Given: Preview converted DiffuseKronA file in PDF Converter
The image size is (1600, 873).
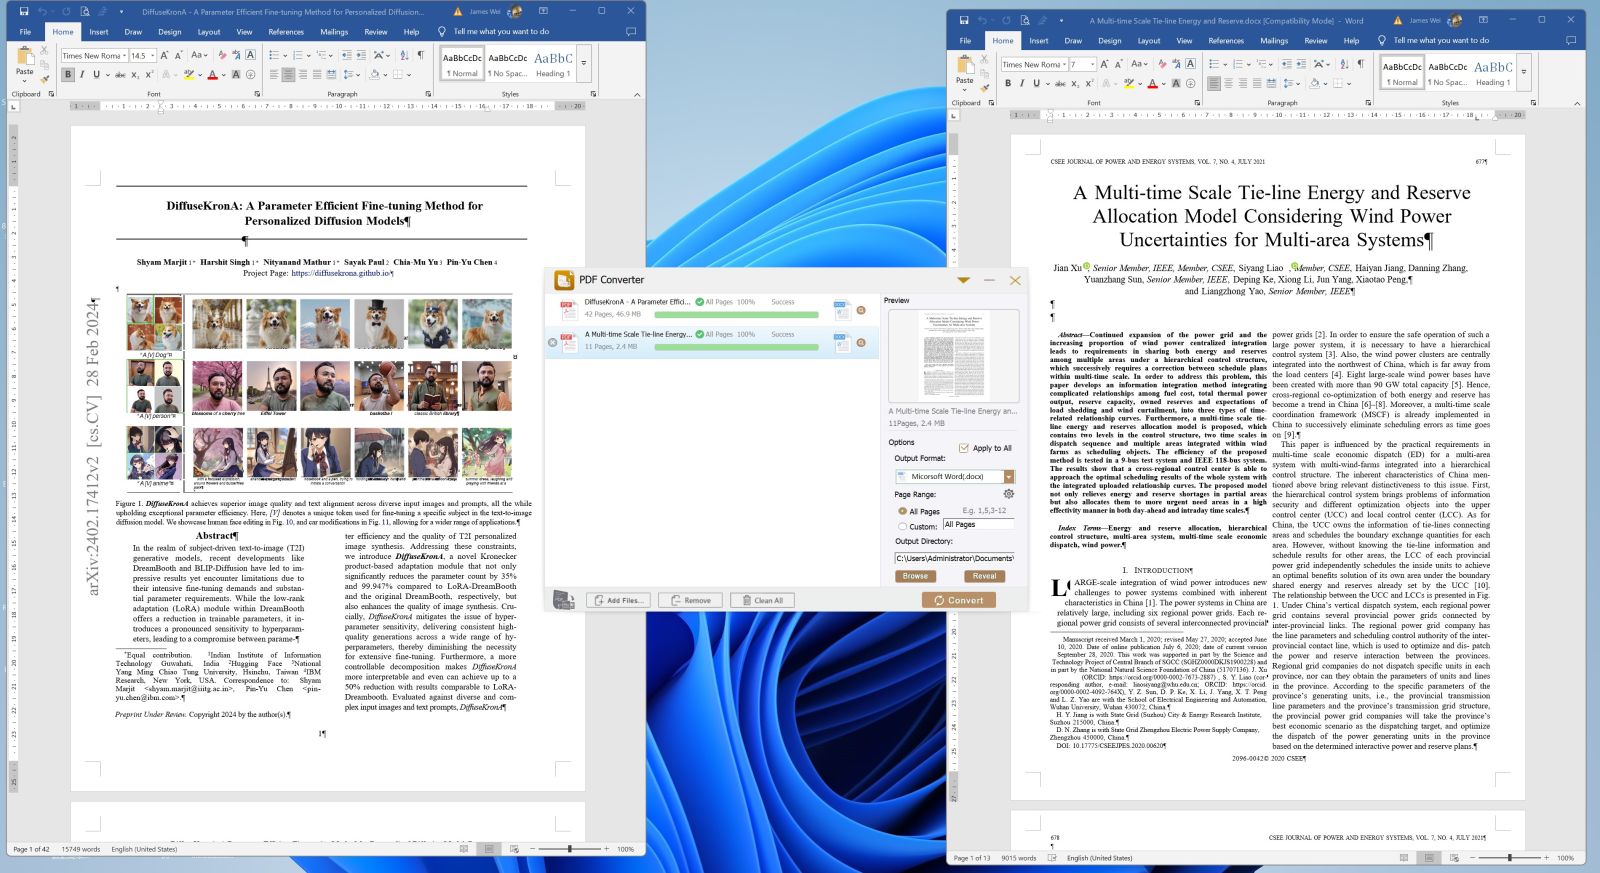Looking at the screenshot, I should coord(861,311).
